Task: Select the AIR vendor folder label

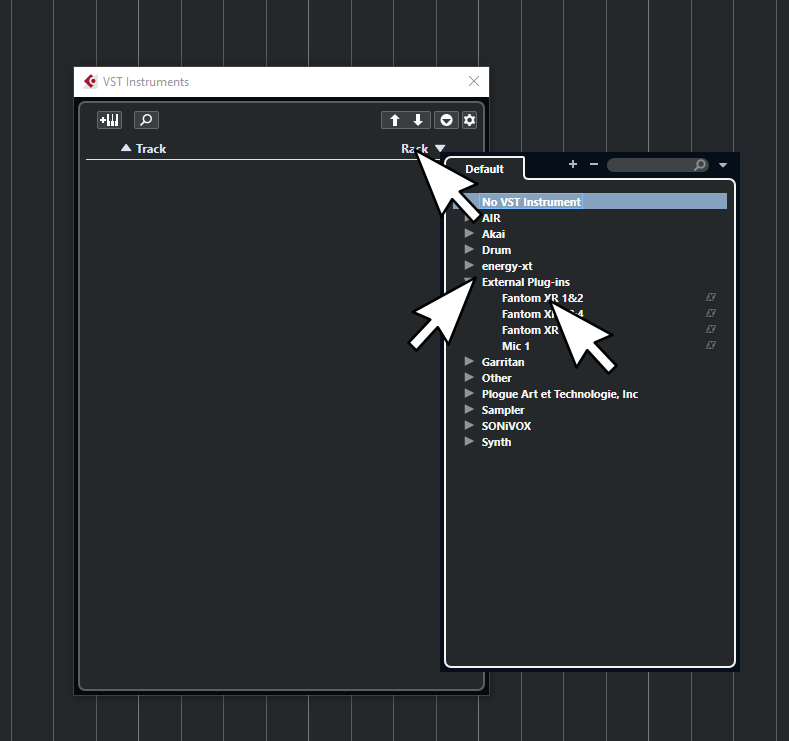Action: [x=491, y=218]
